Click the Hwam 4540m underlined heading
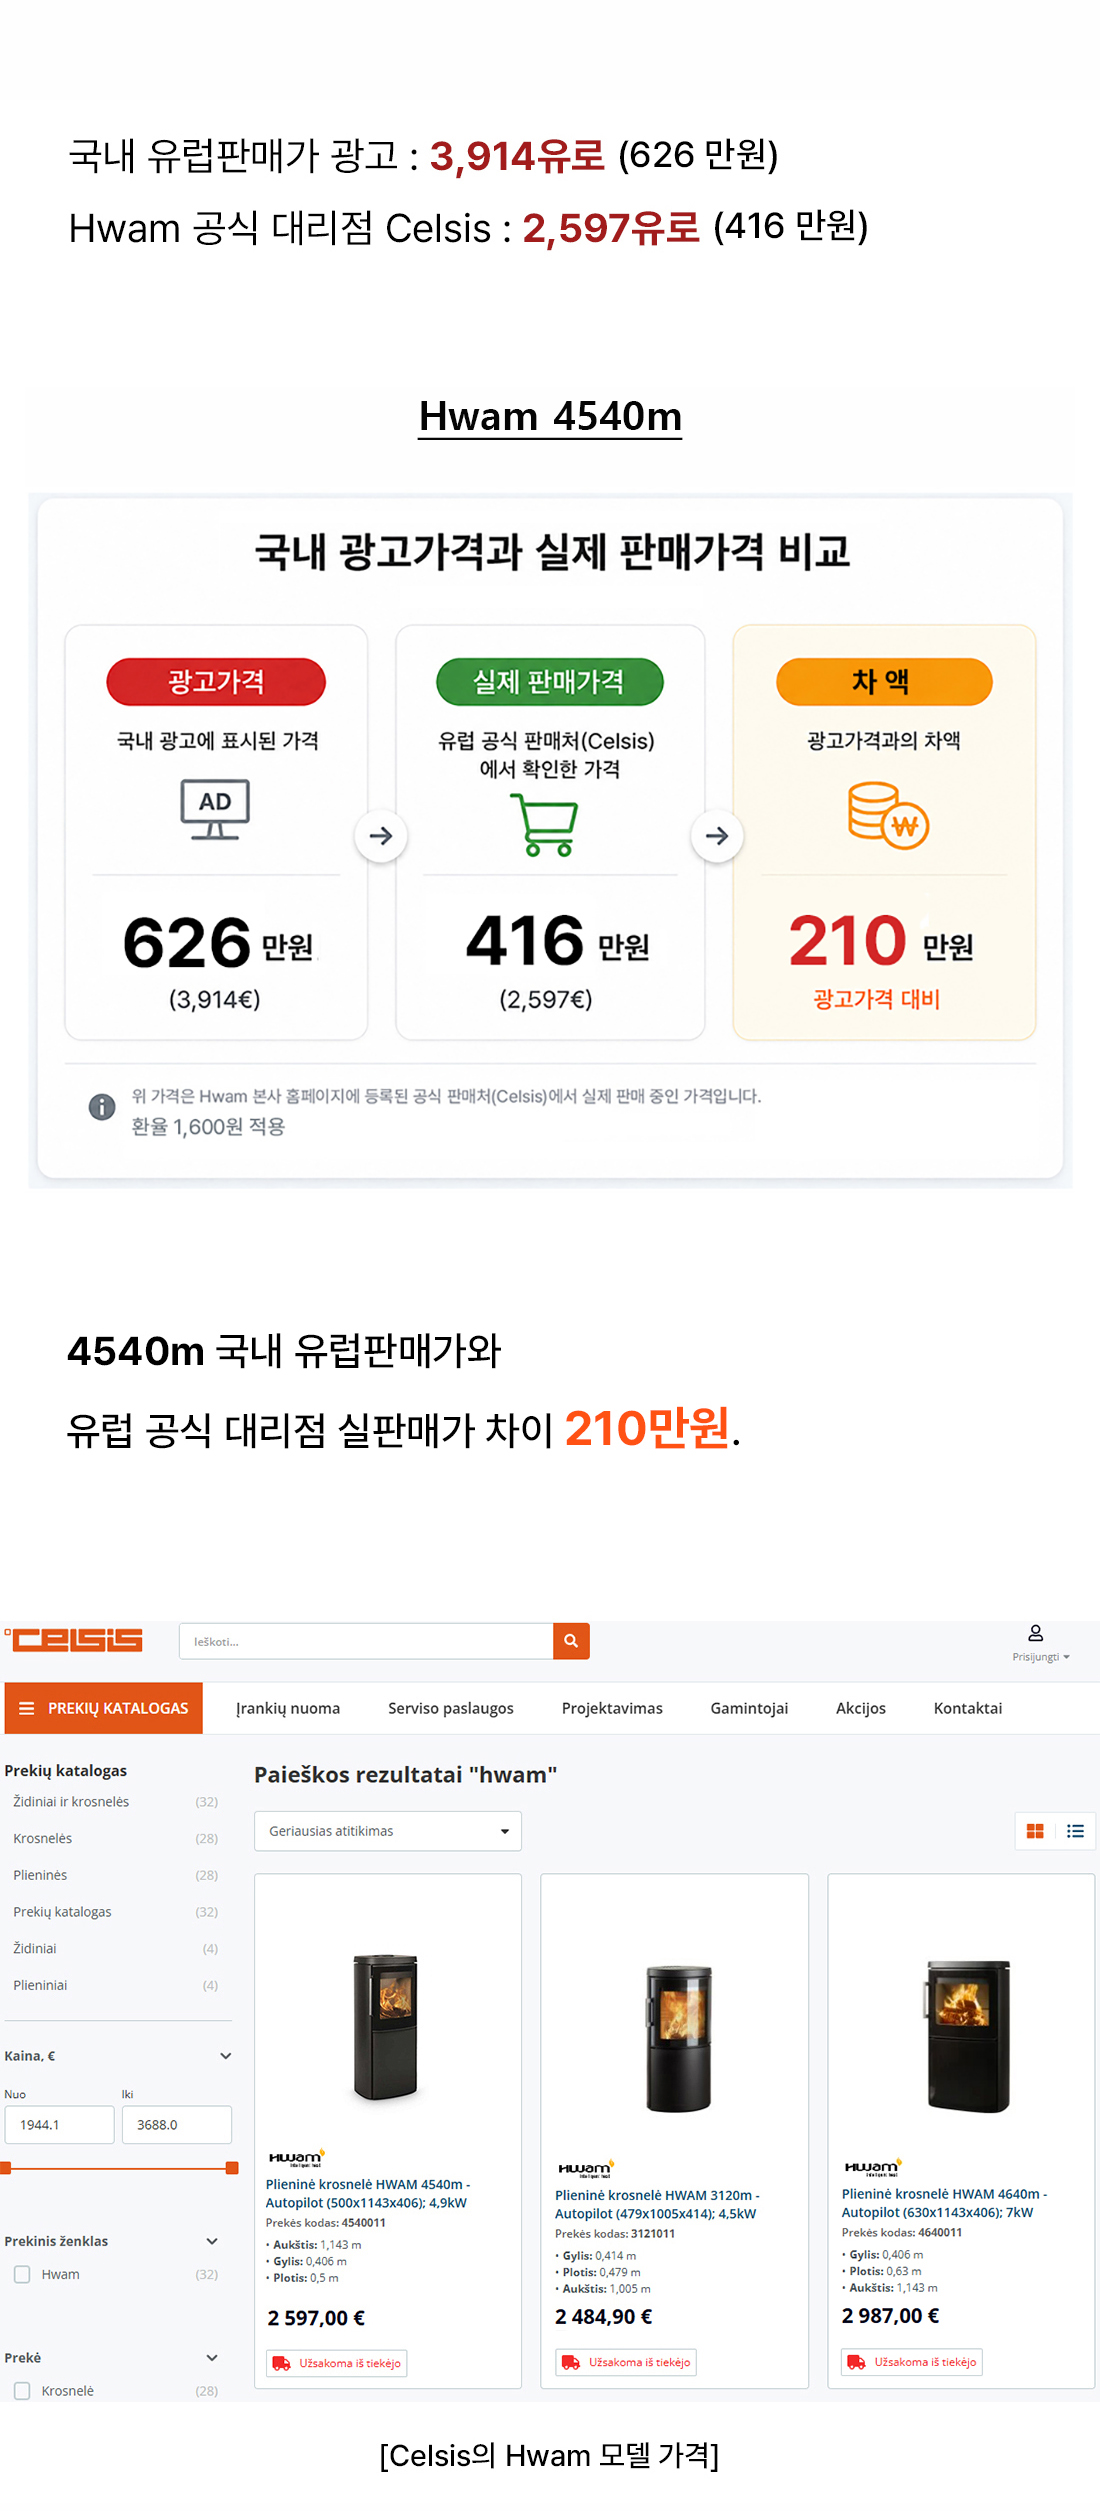The width and height of the screenshot is (1100, 2511). click(x=550, y=417)
